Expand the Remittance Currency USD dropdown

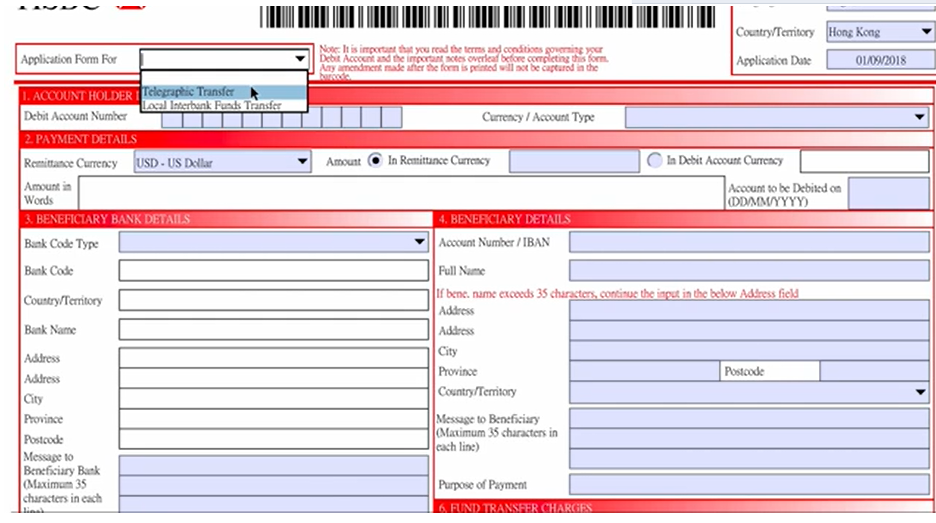coord(302,162)
